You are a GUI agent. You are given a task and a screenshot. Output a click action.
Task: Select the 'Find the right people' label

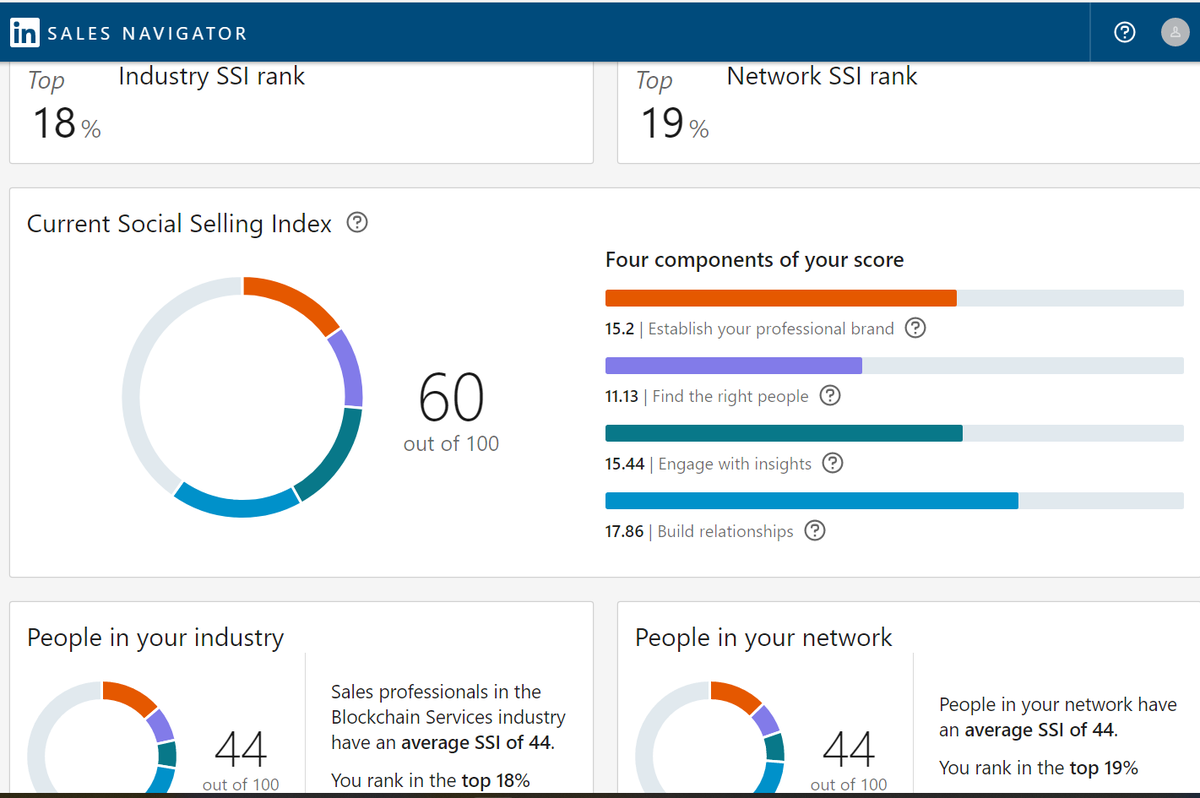coord(729,396)
